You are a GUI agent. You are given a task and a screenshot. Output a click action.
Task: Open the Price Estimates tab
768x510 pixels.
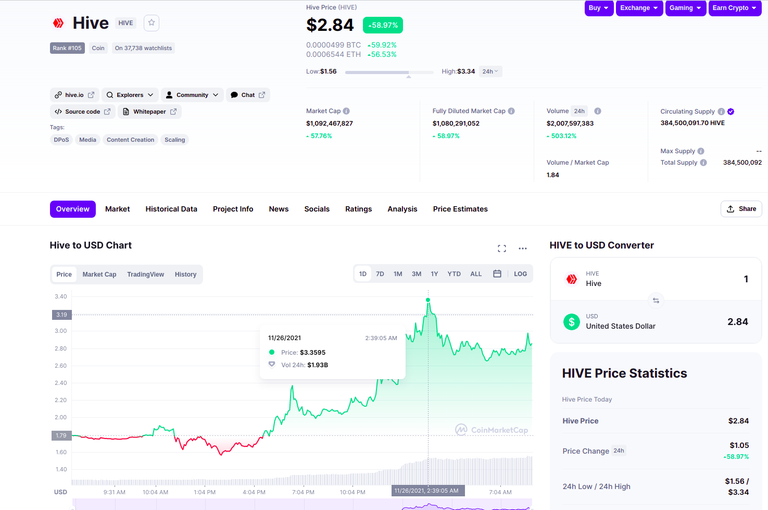pyautogui.click(x=460, y=209)
